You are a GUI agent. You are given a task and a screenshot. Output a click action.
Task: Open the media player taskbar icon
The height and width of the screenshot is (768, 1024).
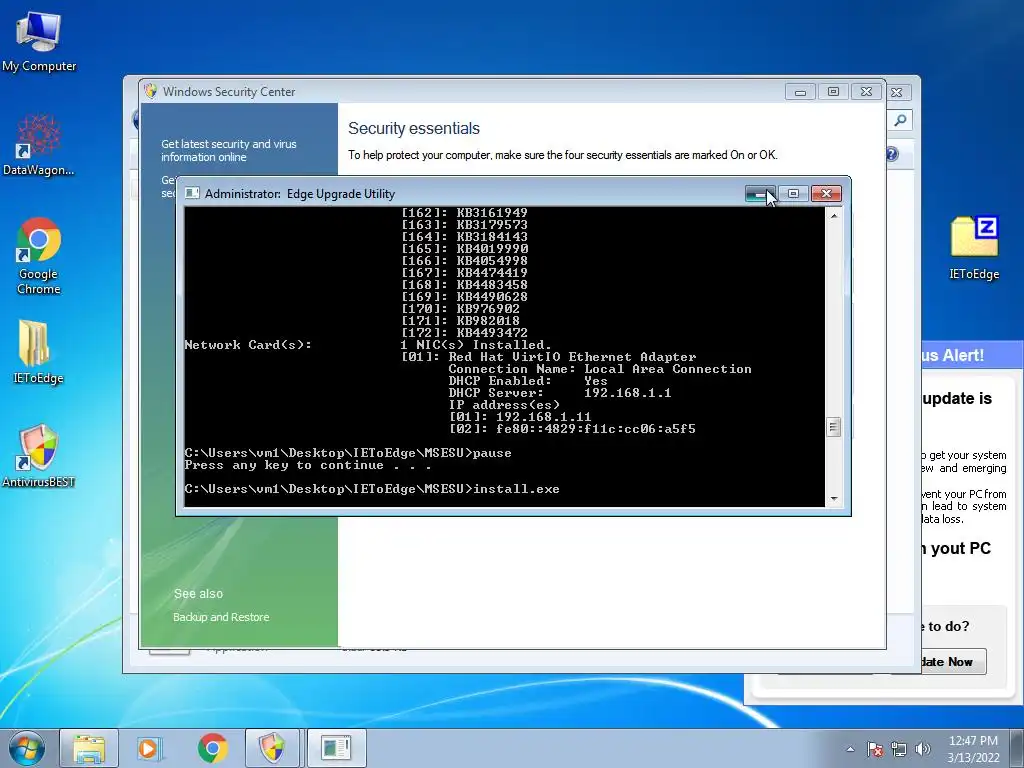(x=149, y=748)
